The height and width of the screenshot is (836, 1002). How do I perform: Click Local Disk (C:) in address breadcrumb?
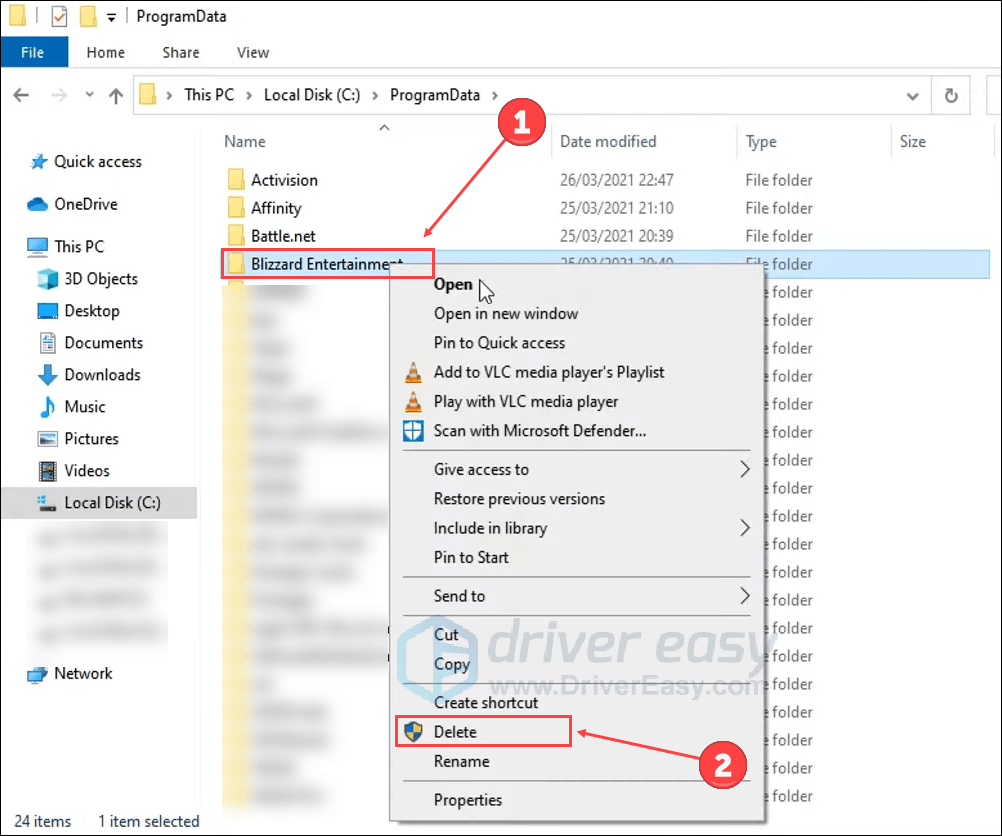coord(312,95)
